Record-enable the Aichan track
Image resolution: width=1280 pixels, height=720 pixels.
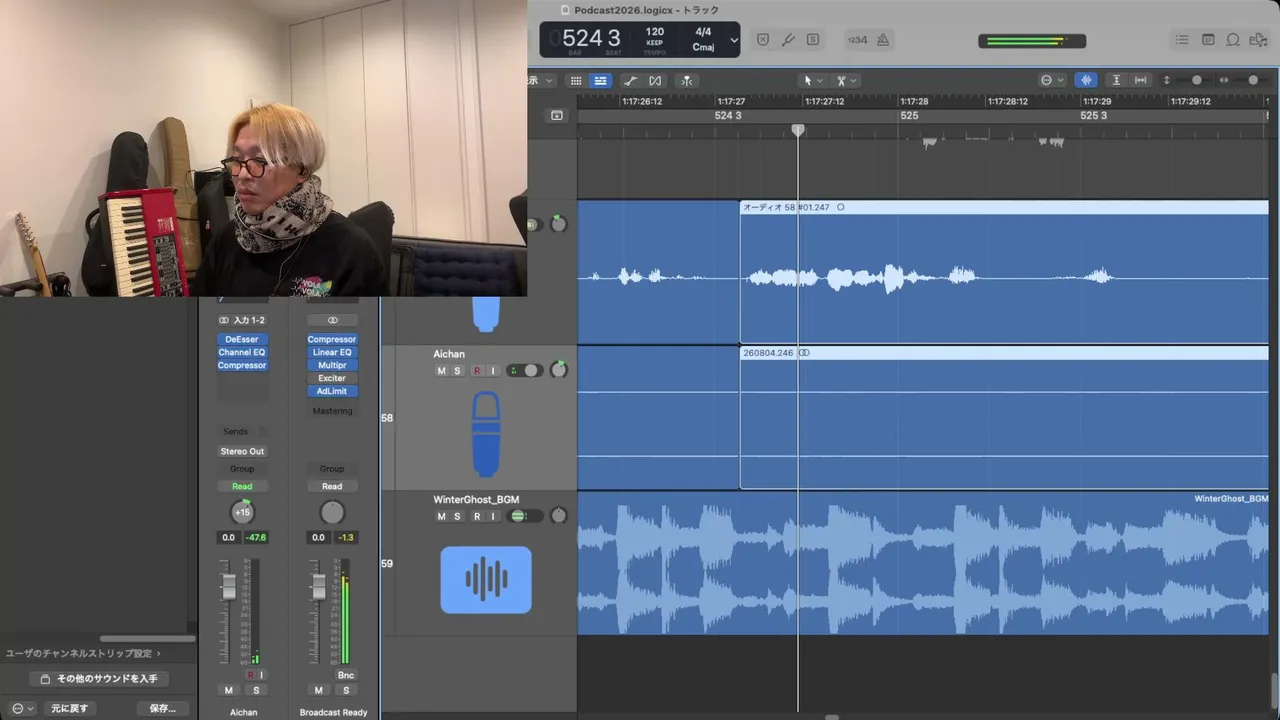click(x=476, y=371)
